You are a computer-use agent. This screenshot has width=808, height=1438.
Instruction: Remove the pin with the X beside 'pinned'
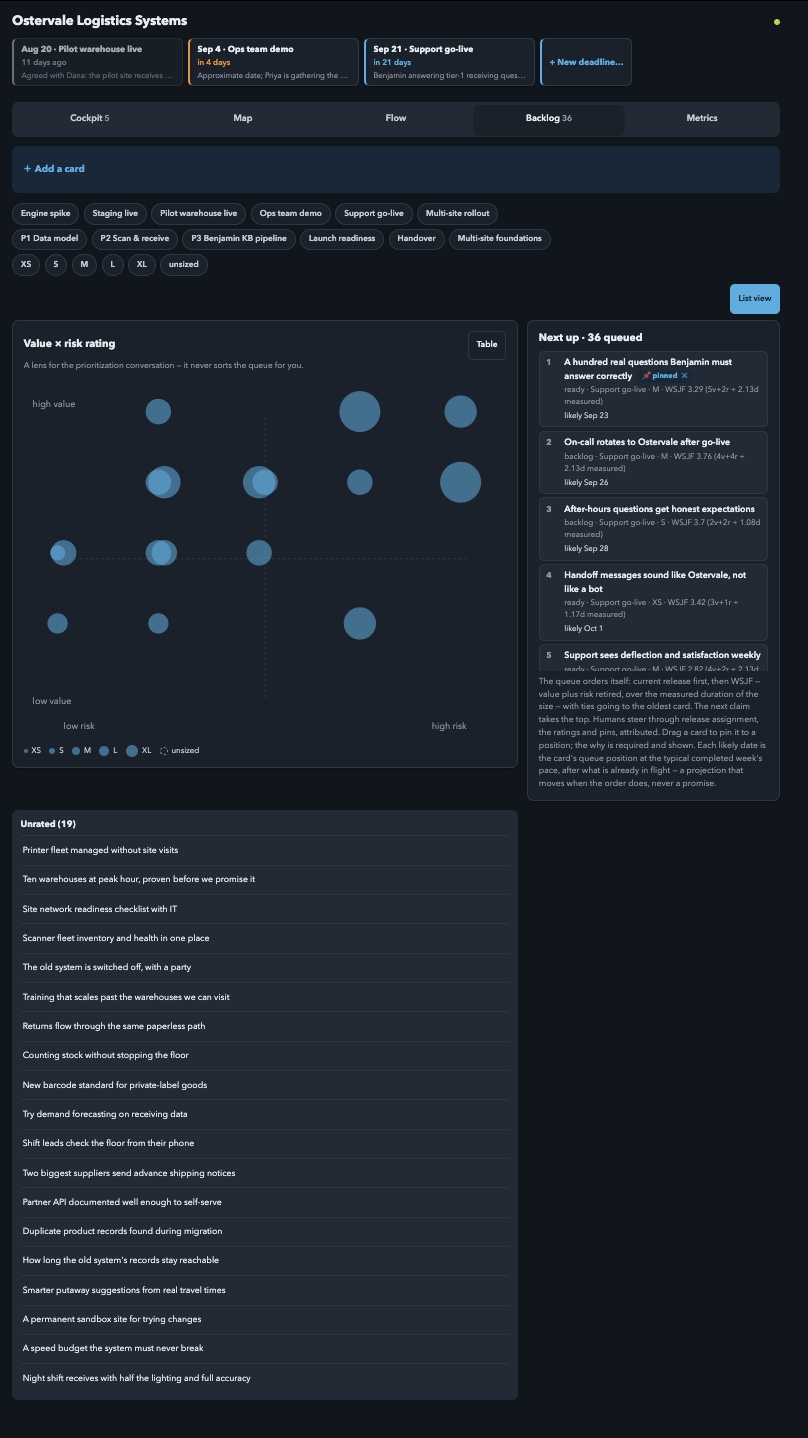point(685,376)
